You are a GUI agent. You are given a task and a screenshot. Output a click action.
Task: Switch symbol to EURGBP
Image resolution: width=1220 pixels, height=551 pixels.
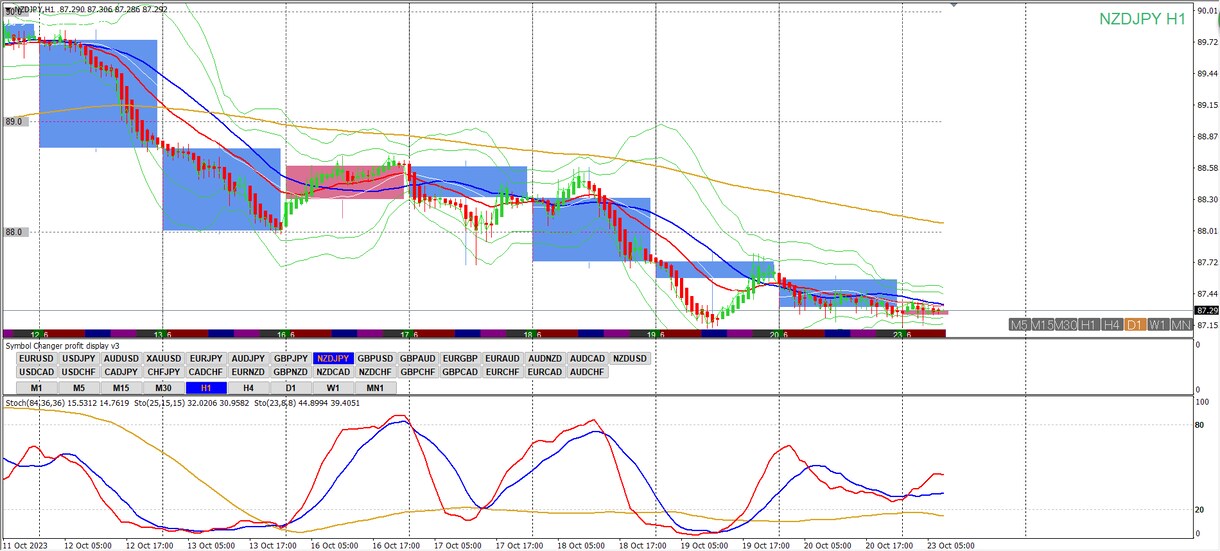click(460, 358)
